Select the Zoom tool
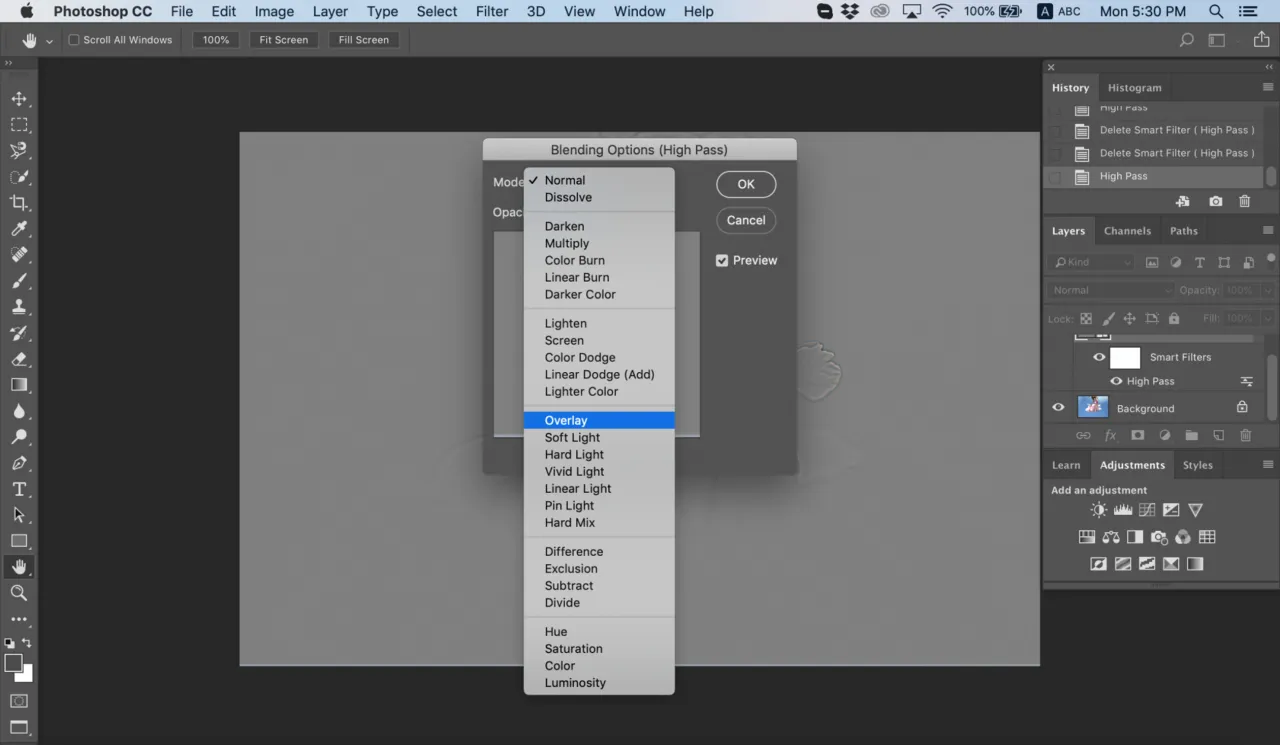 click(x=20, y=593)
